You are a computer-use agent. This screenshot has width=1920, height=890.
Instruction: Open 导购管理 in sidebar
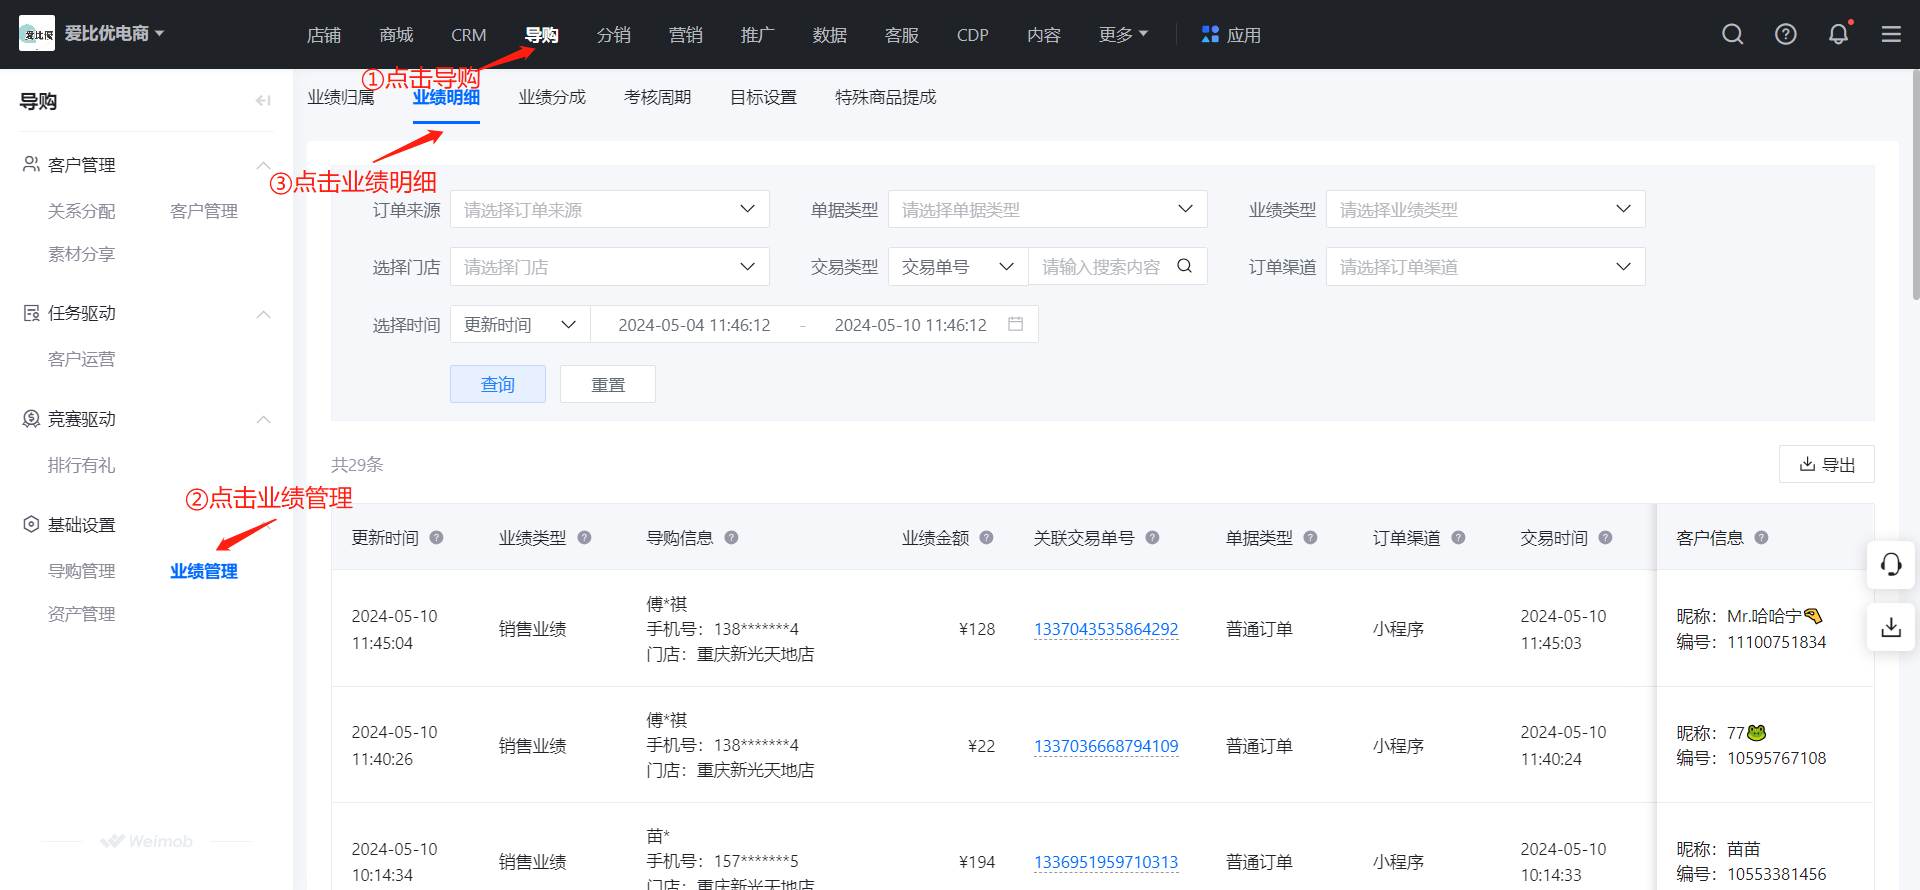coord(82,571)
